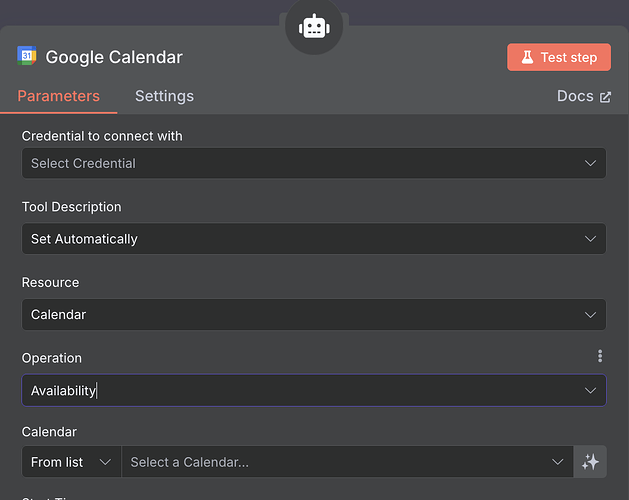Click the AI sparkle button beside Calendar

point(590,462)
